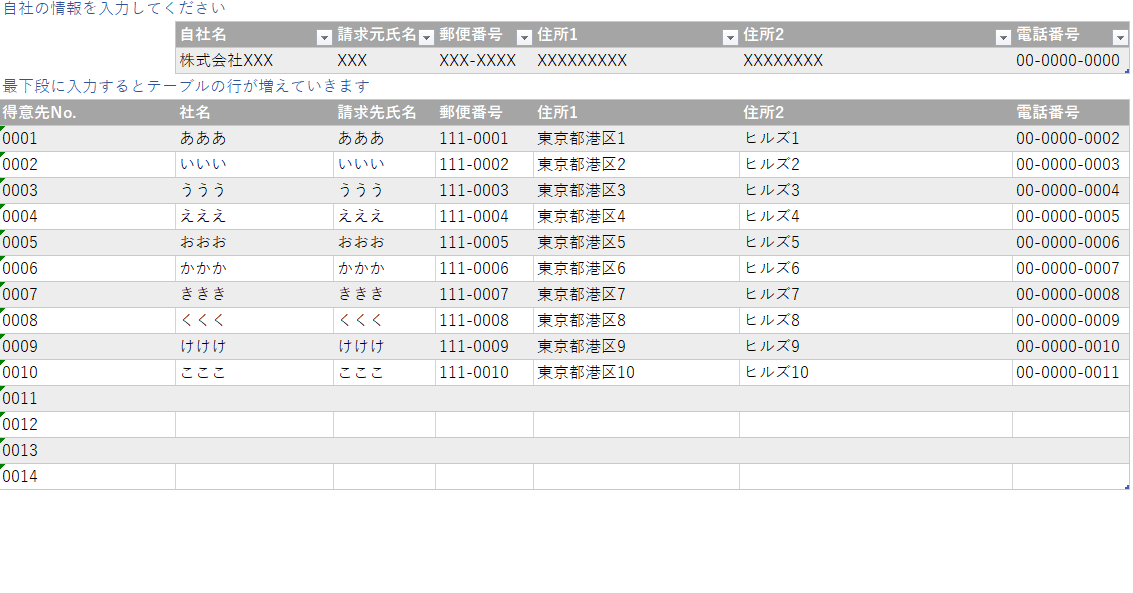The height and width of the screenshot is (593, 1133).
Task: Click the empty 電話番号 cell in row 0012
Action: (x=1070, y=424)
